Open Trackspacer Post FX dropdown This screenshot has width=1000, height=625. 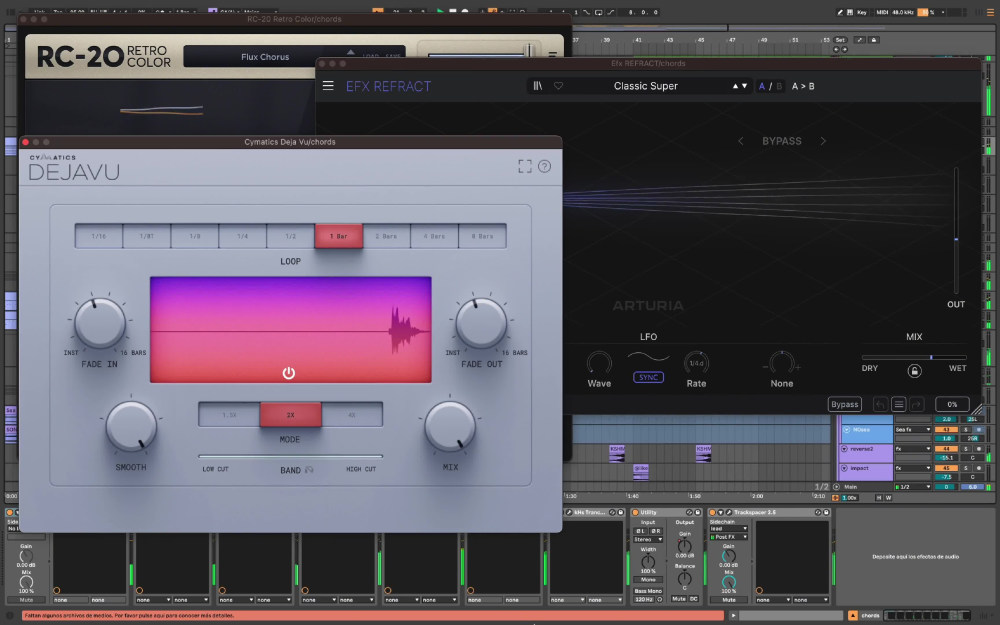point(728,537)
